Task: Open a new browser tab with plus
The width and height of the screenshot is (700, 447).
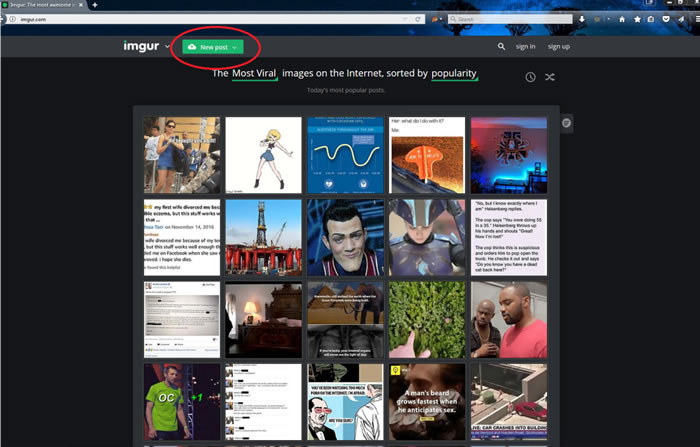Action: 95,5
